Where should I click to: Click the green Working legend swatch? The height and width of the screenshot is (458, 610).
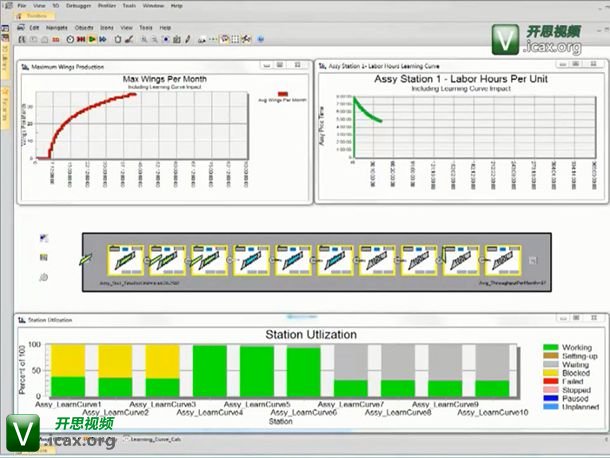point(550,347)
